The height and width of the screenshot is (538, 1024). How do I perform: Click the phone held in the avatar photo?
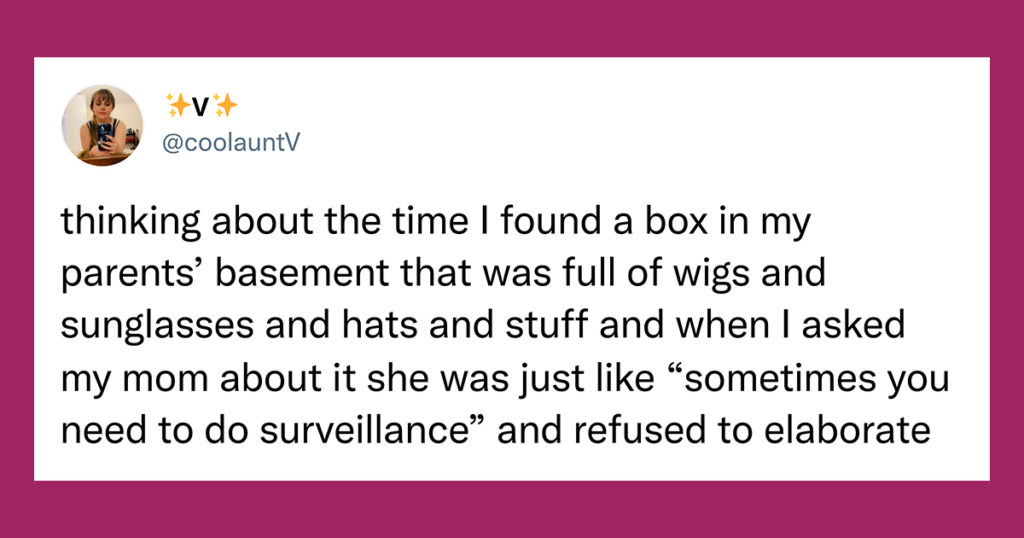pos(104,135)
